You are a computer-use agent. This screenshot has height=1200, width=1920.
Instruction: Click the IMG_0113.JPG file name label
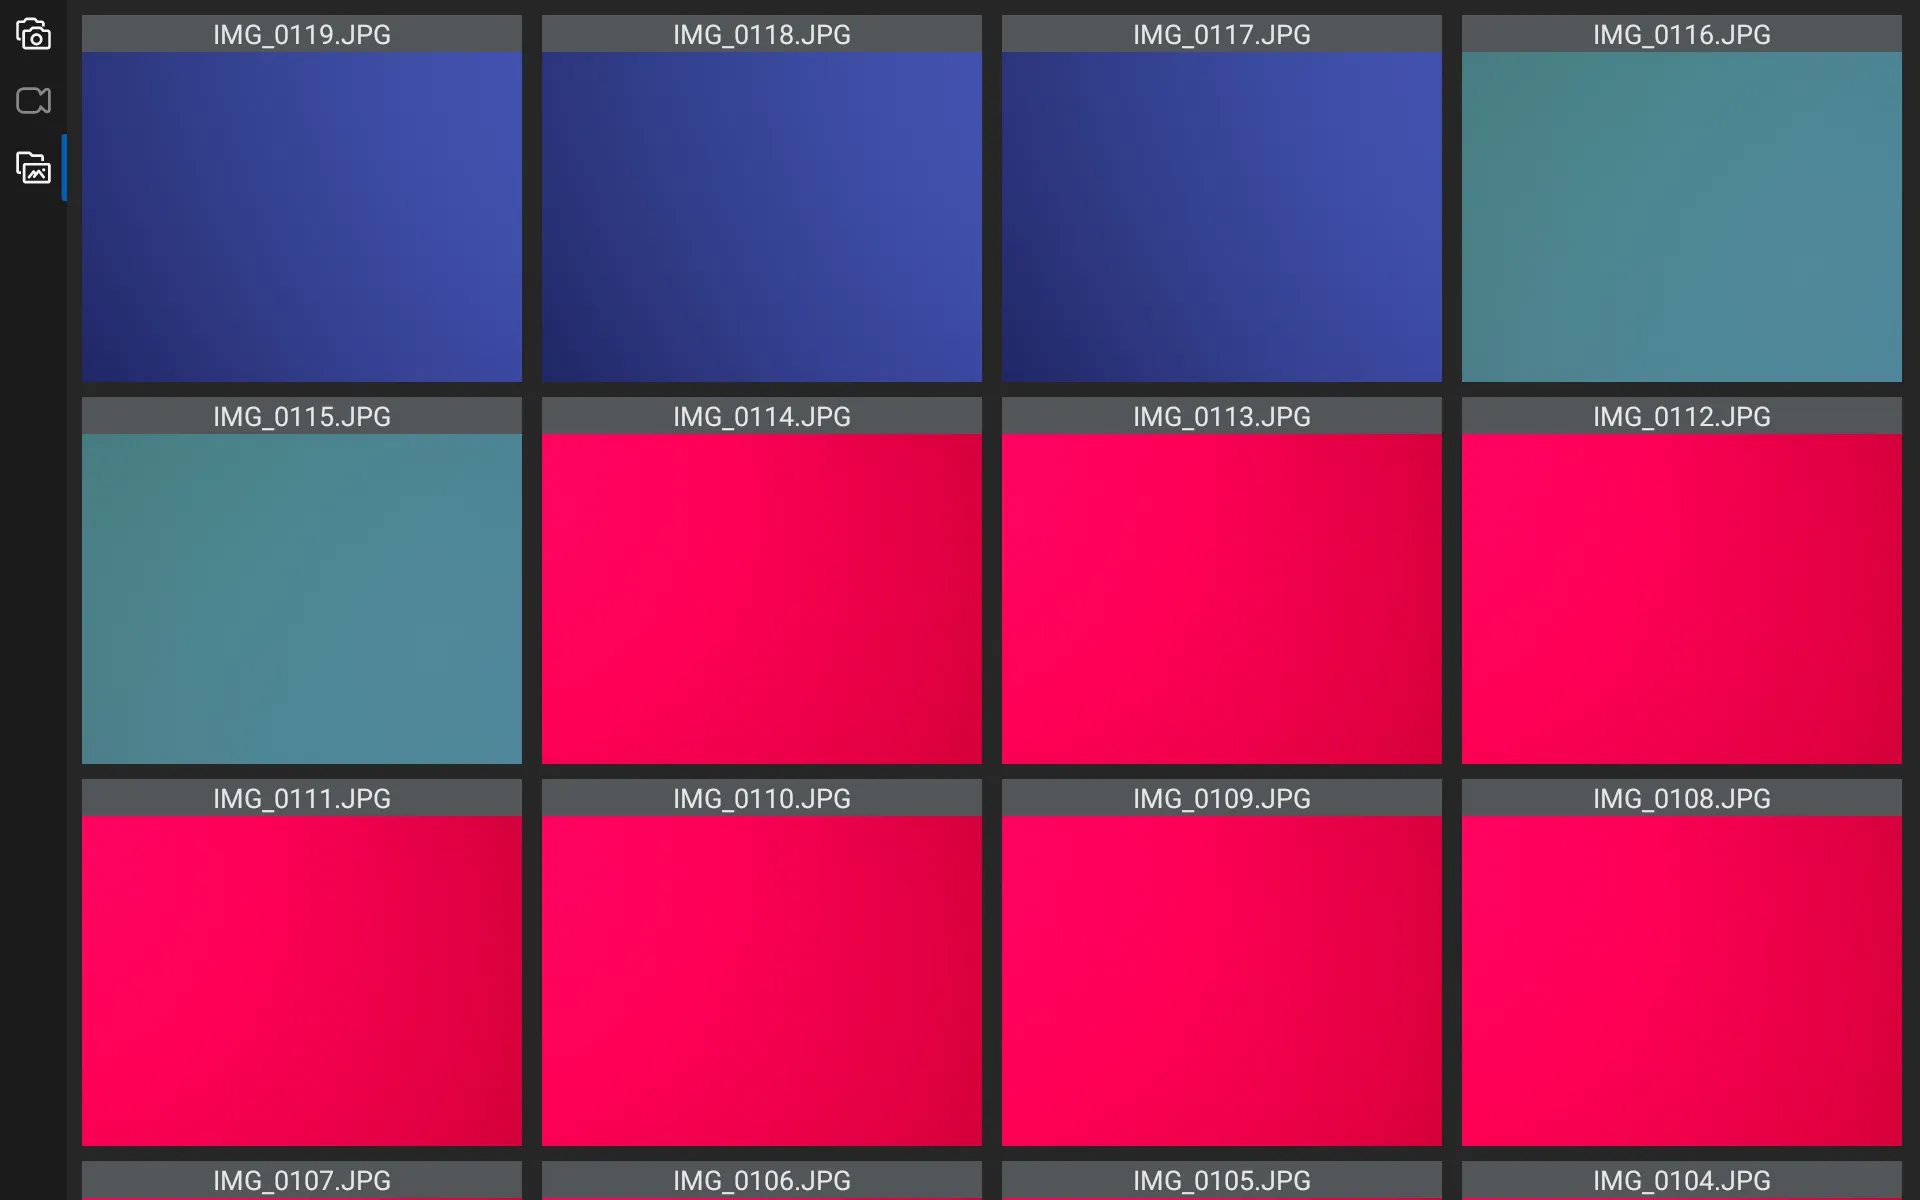click(x=1222, y=416)
